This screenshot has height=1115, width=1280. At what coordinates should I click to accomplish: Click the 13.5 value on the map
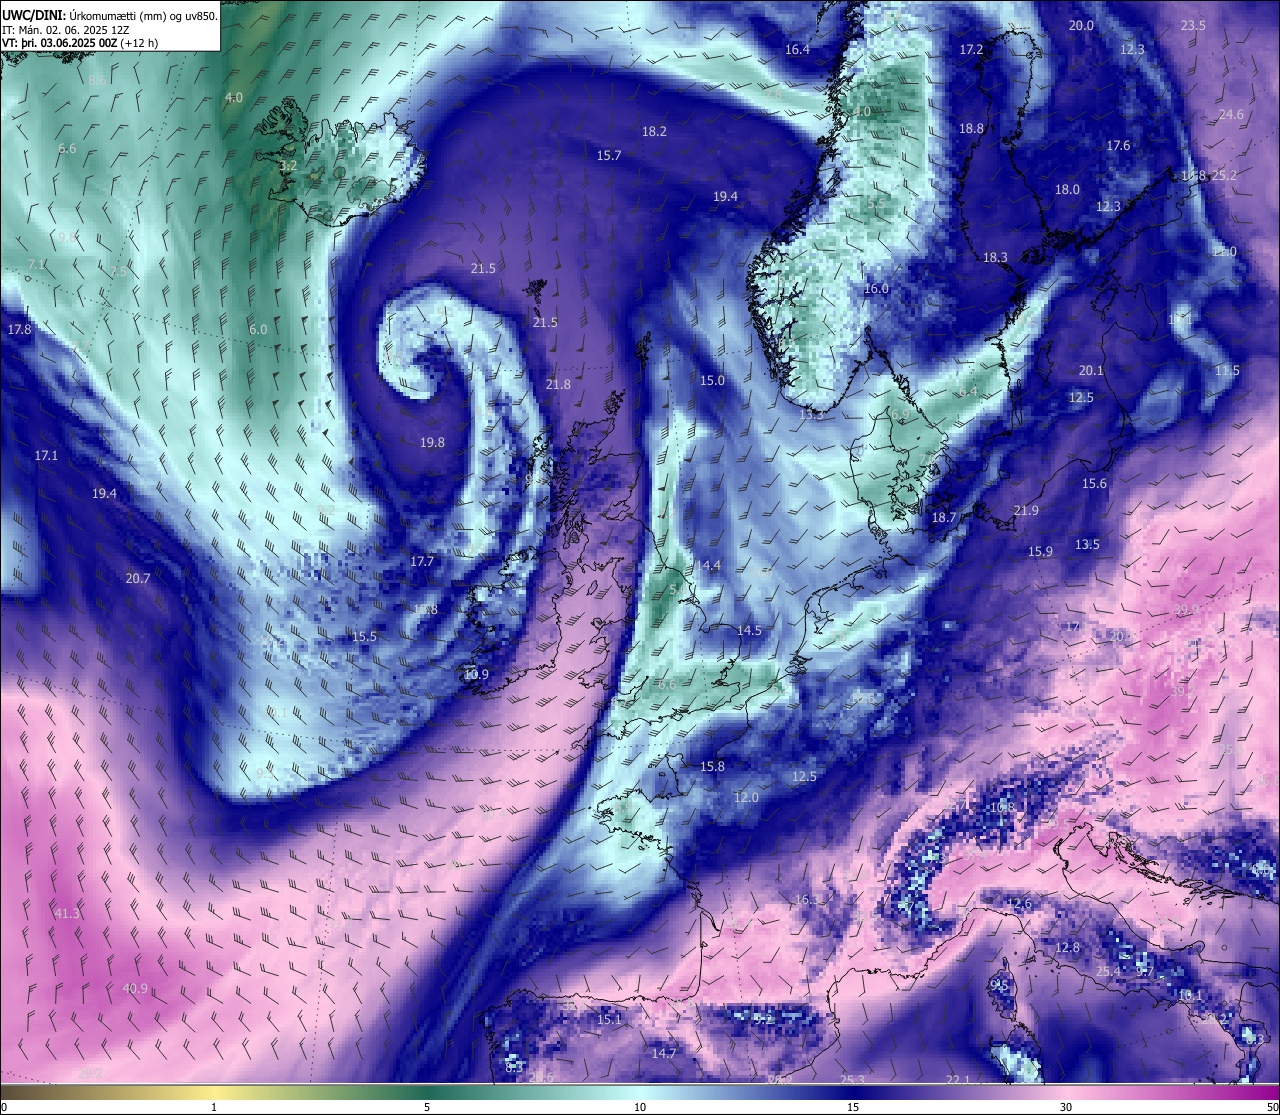(x=1087, y=544)
